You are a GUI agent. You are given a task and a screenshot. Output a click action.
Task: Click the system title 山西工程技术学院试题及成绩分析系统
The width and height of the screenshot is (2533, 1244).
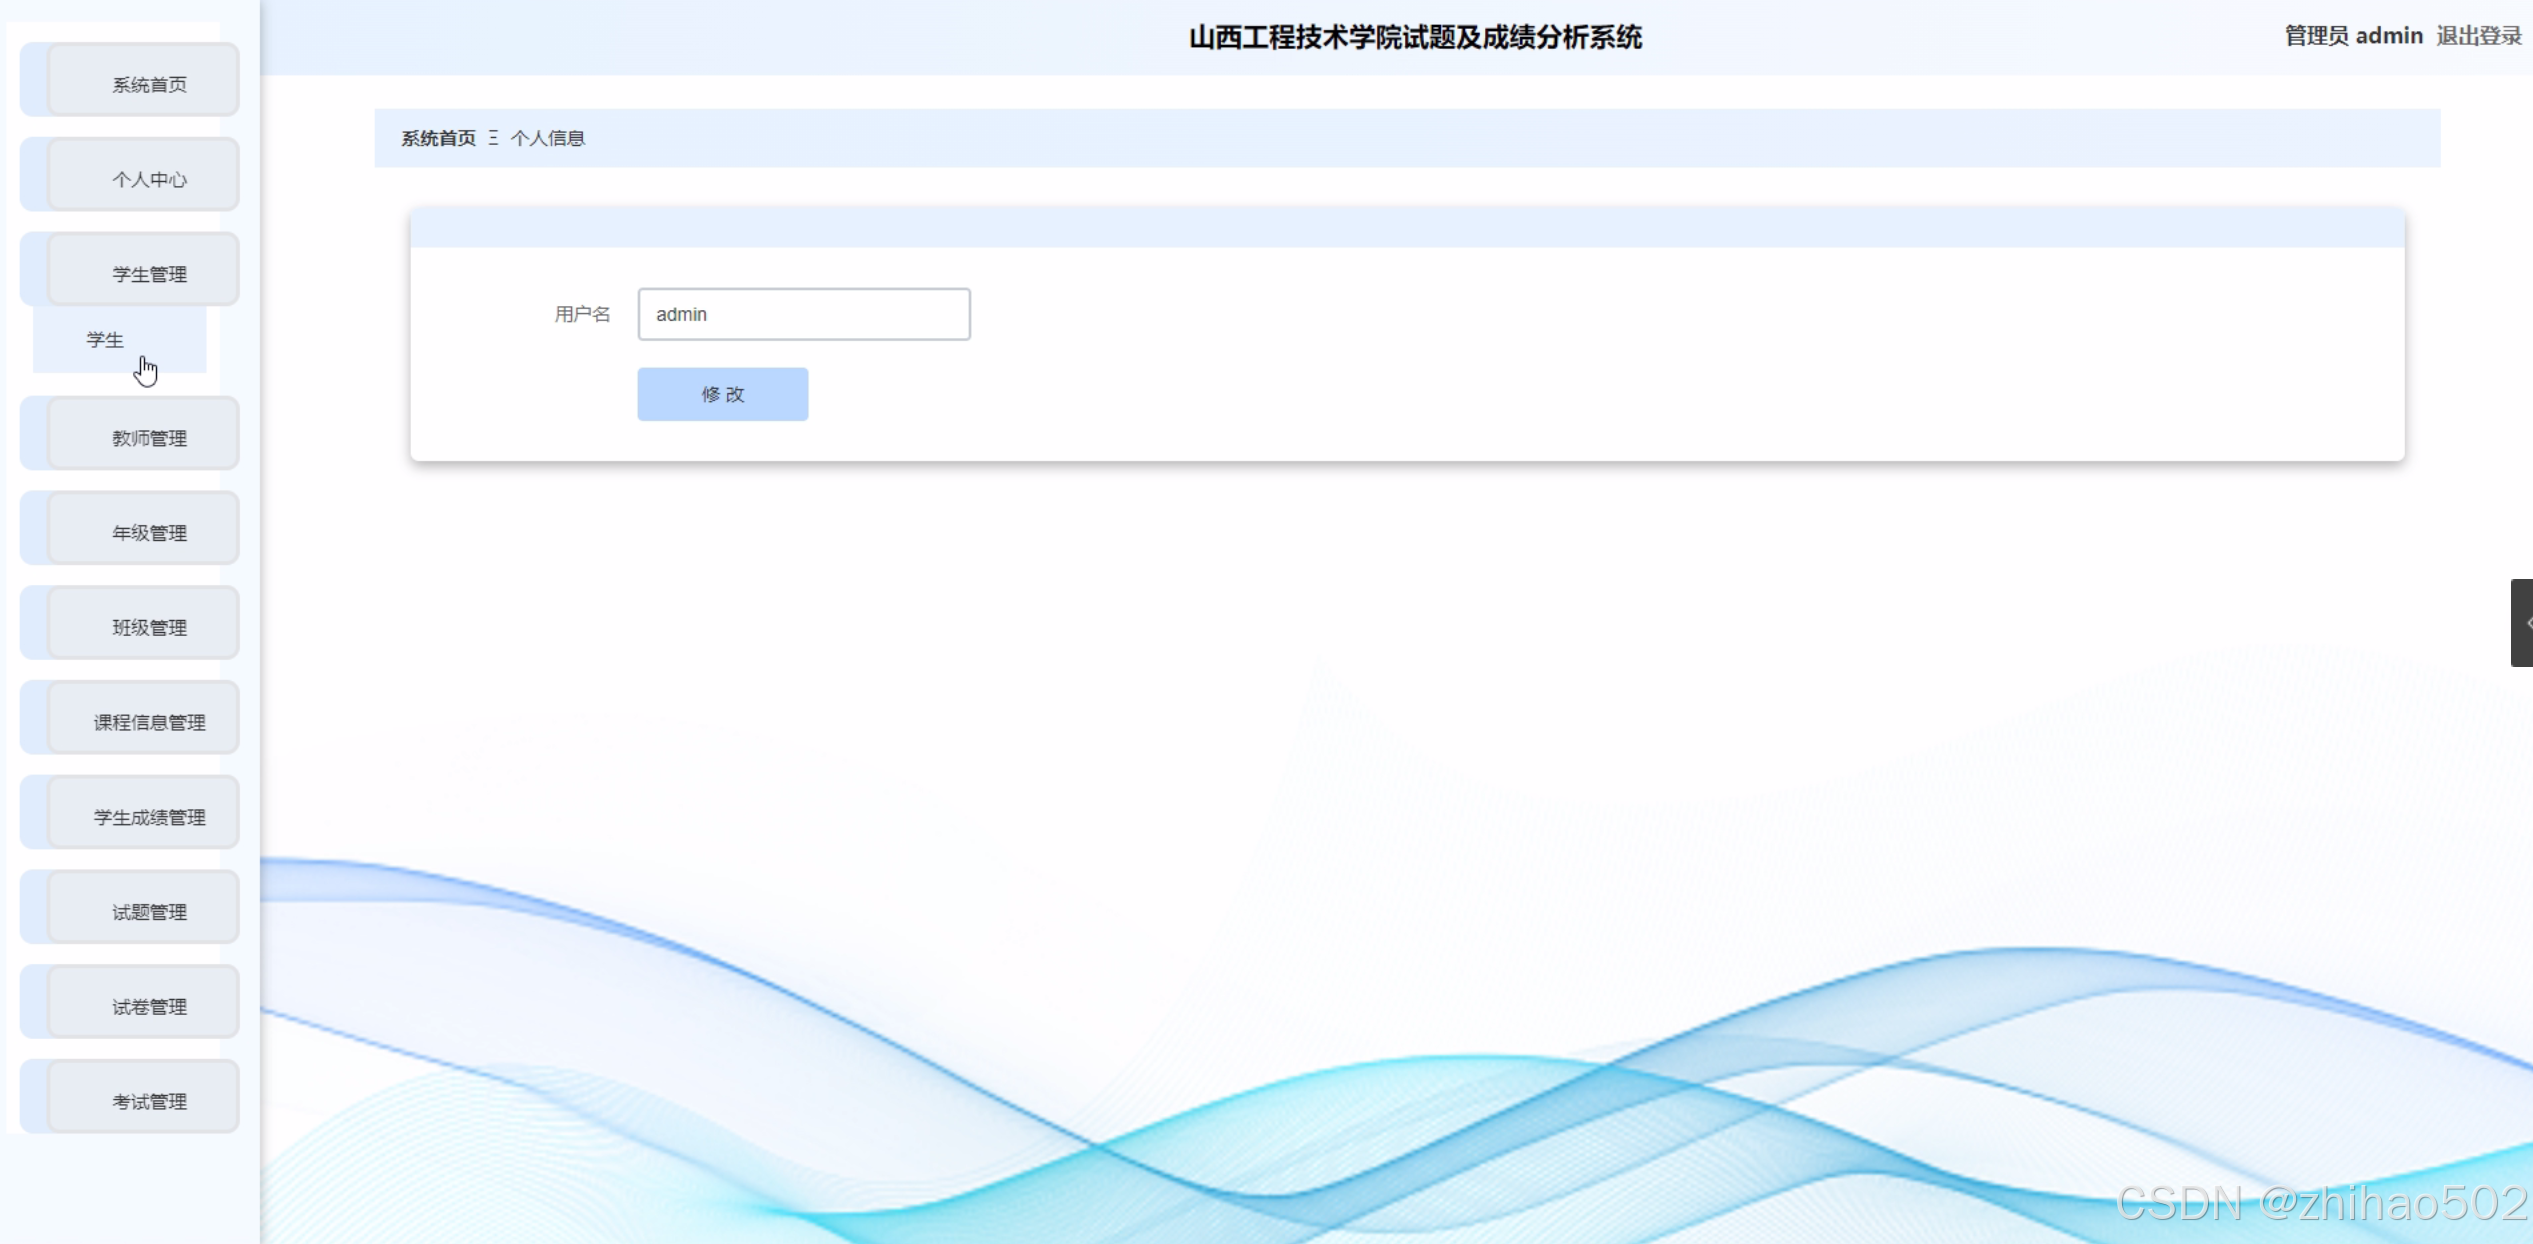[1414, 37]
